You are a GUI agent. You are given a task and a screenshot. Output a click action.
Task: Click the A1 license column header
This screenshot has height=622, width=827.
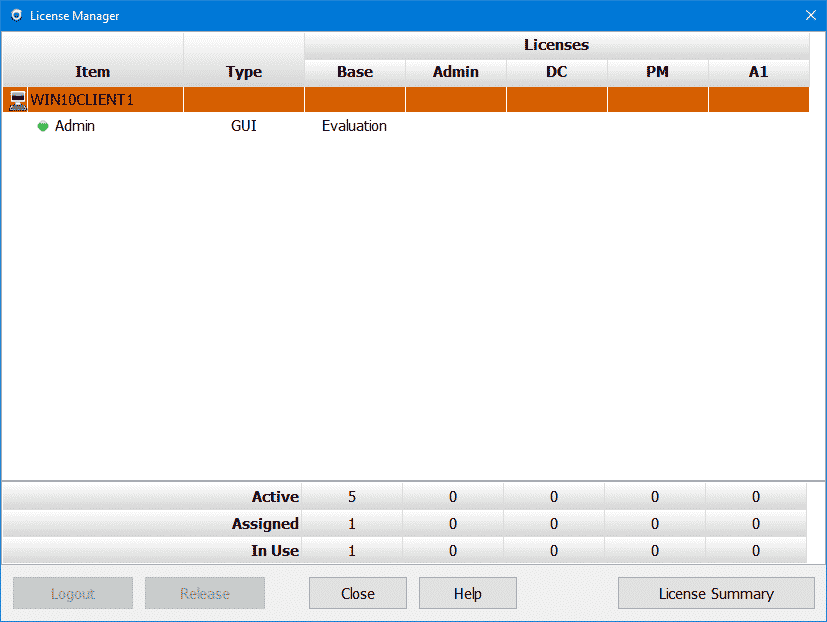tap(758, 72)
